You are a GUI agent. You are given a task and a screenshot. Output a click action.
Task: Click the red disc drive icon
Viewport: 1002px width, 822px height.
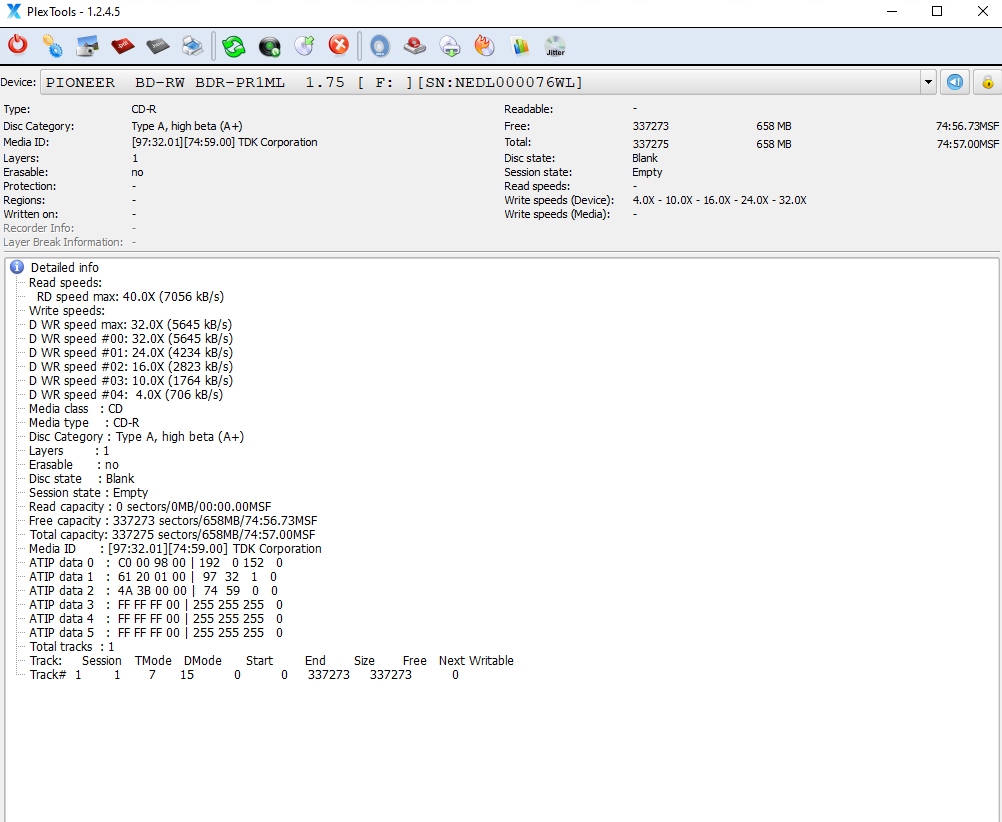(415, 45)
